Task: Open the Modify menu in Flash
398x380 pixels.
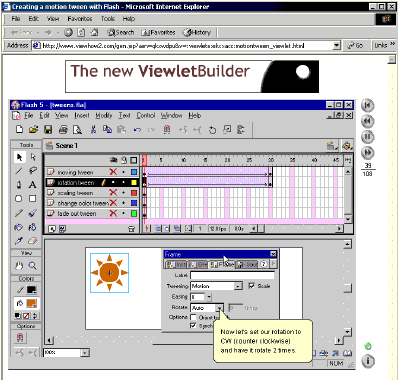Action: (x=104, y=115)
